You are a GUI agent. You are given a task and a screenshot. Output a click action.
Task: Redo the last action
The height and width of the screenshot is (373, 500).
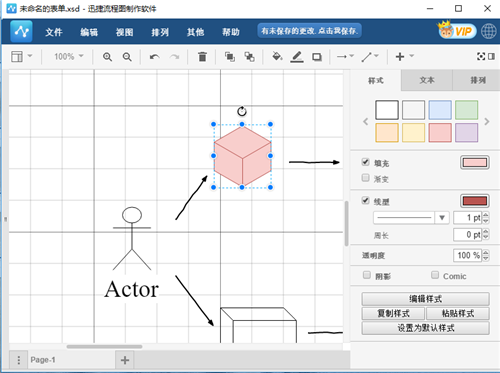[x=174, y=57]
